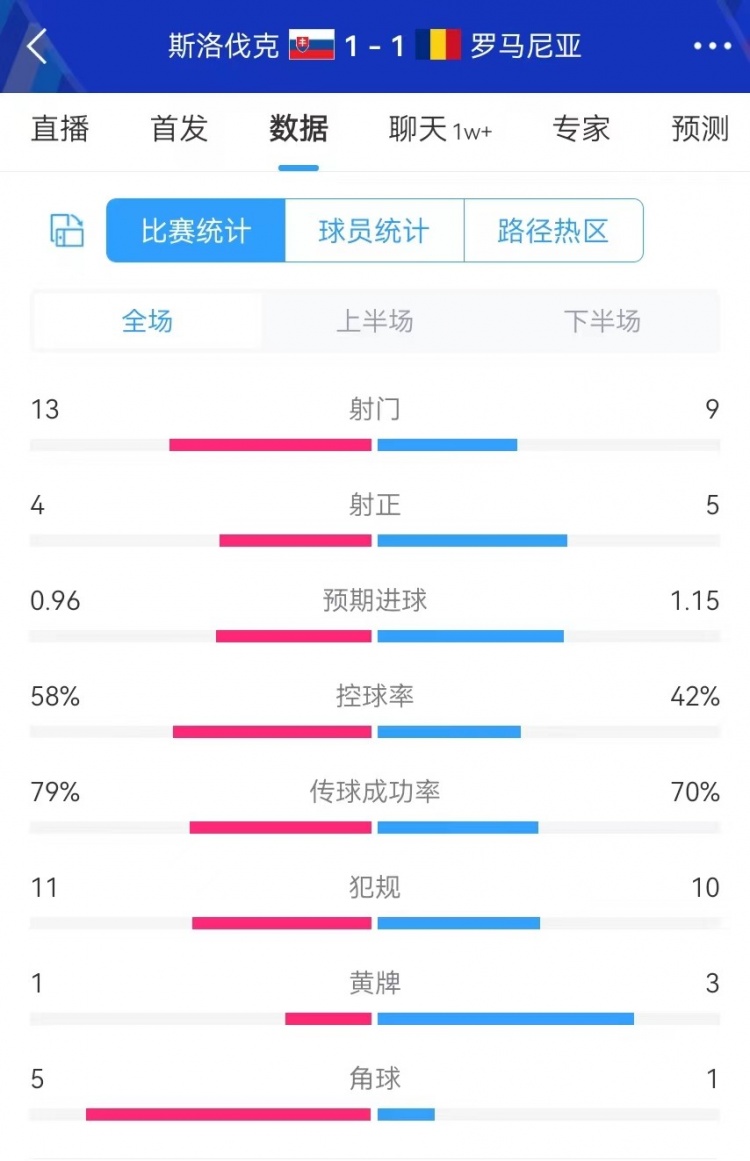The width and height of the screenshot is (750, 1161).
Task: Select the 比赛统计 segment button
Action: (x=196, y=231)
